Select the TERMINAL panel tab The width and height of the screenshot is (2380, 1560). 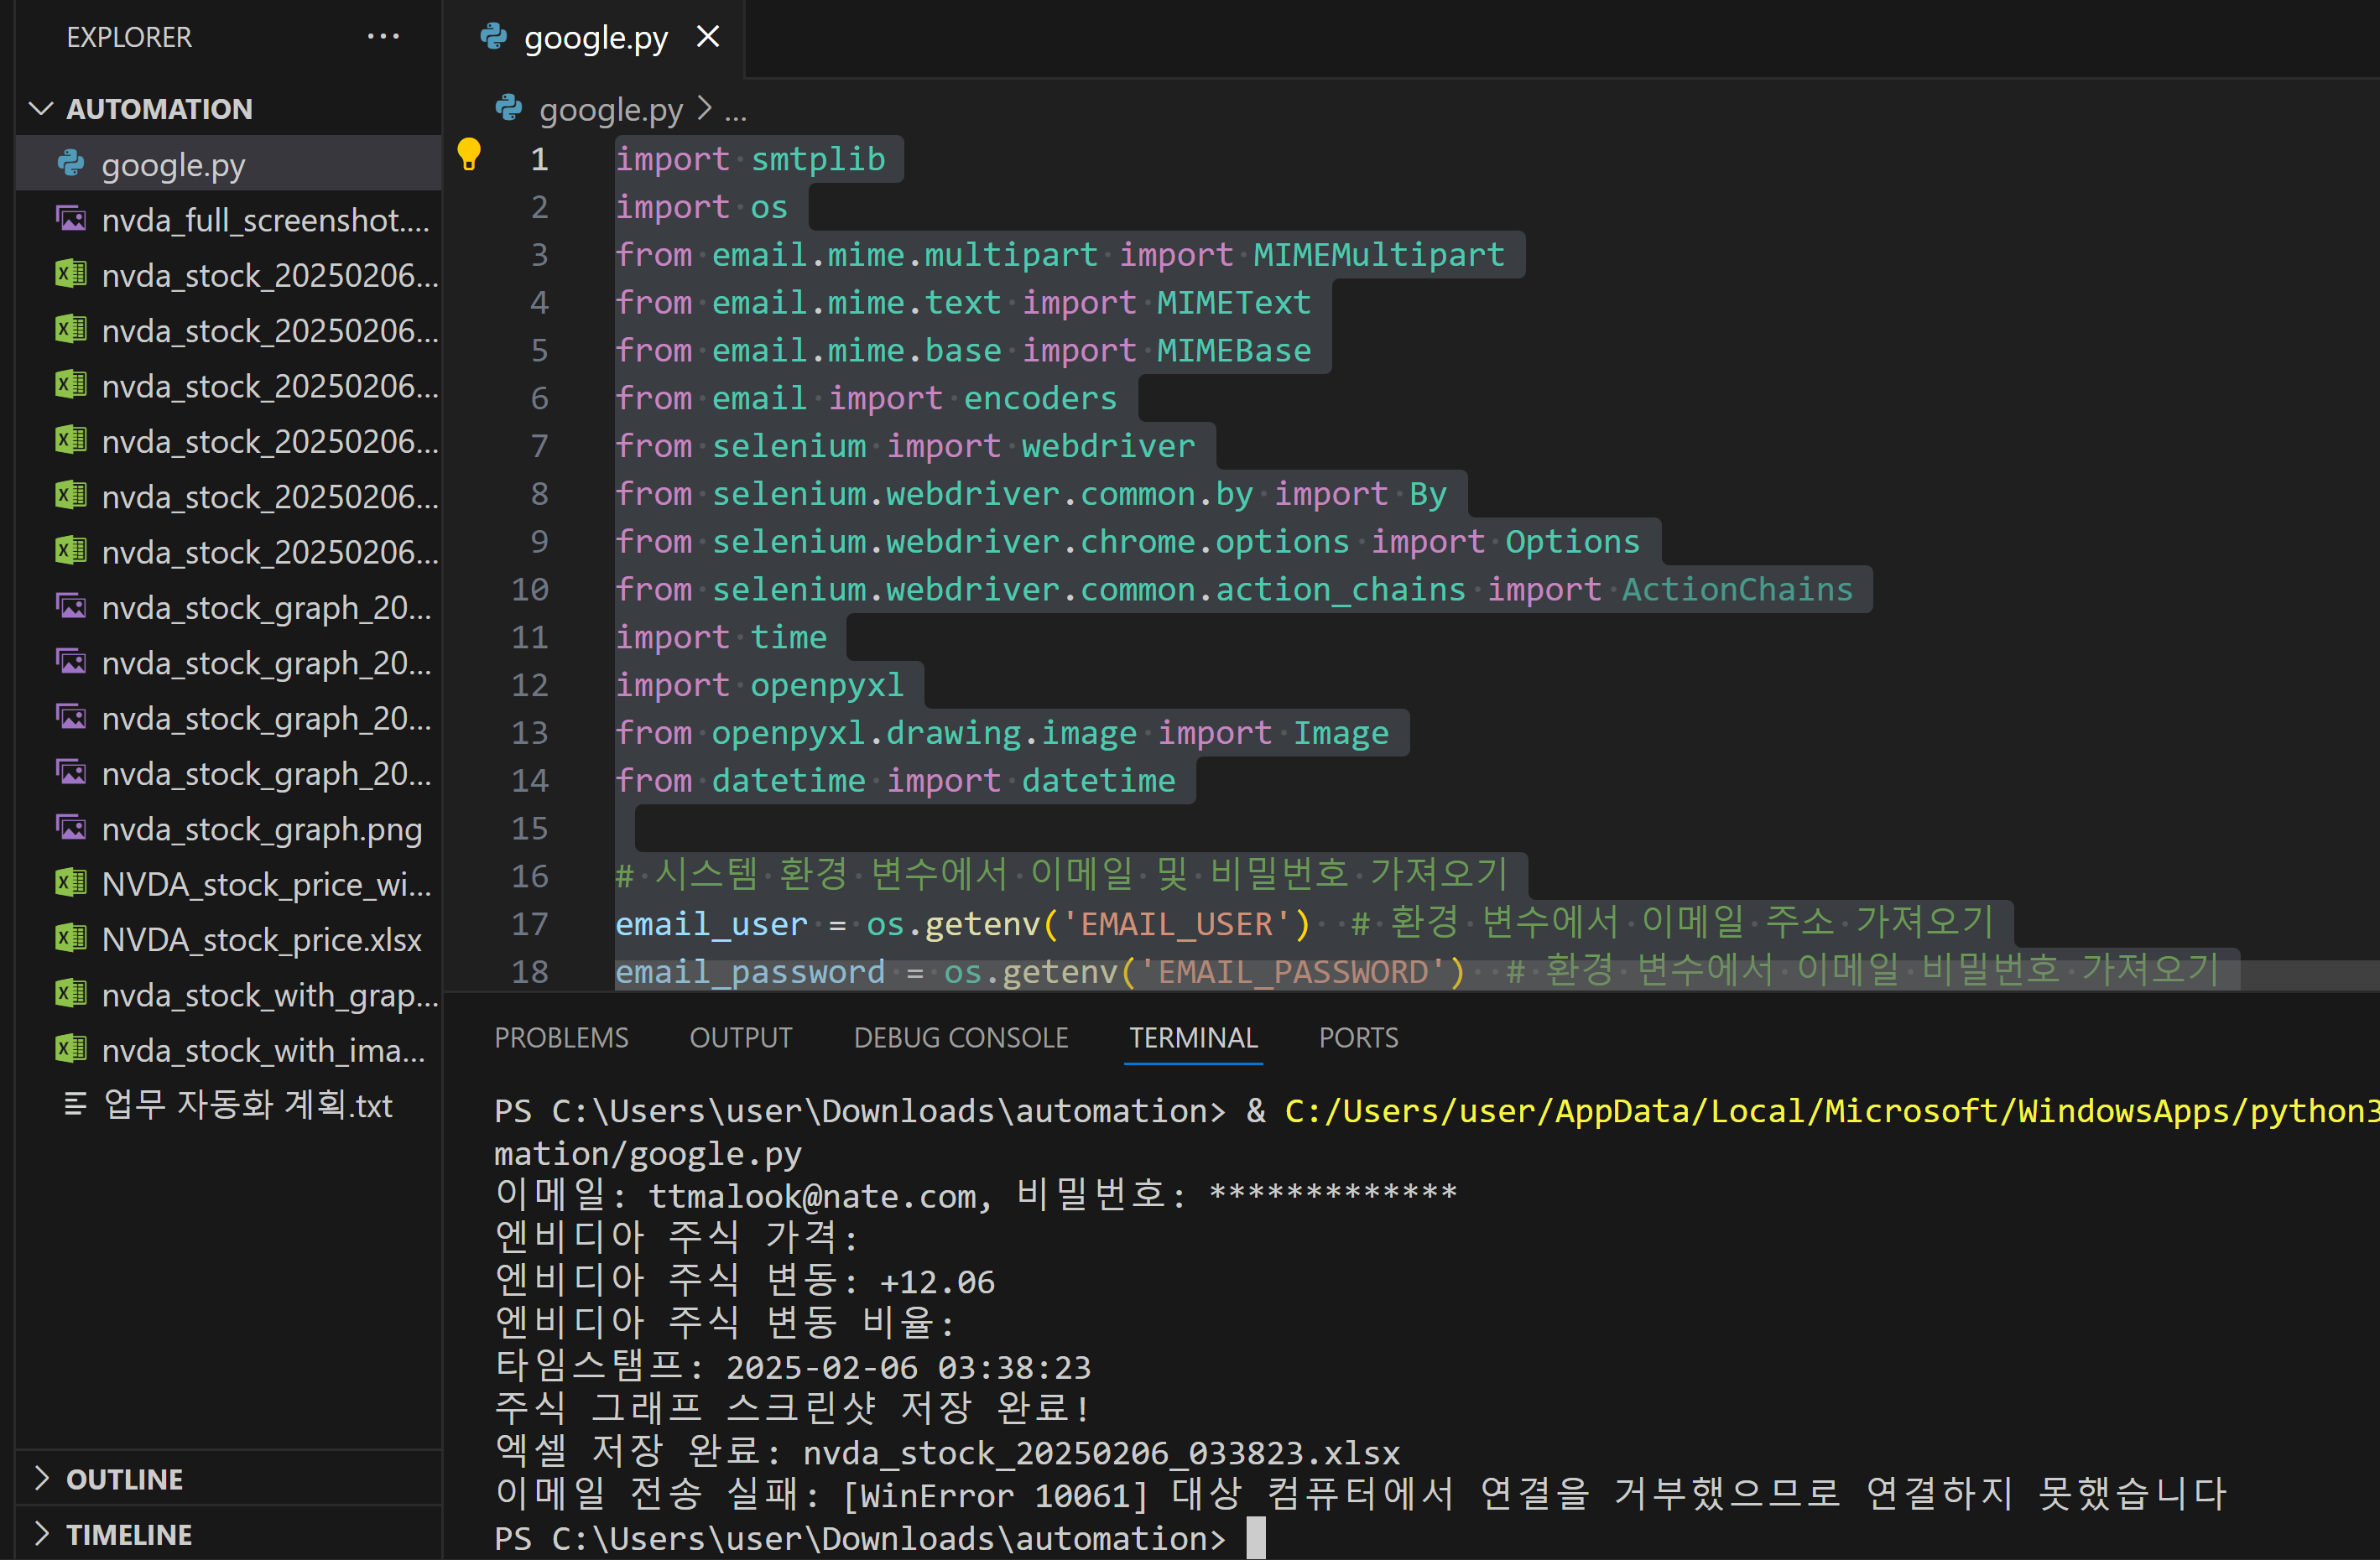pyautogui.click(x=1193, y=1038)
